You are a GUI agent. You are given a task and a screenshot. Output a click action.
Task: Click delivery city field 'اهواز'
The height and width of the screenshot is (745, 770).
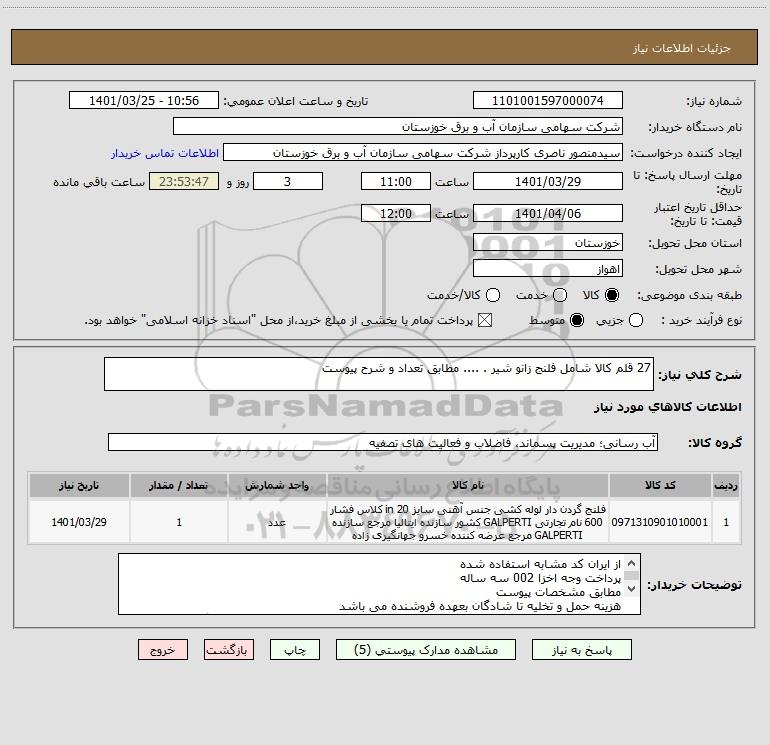[548, 269]
